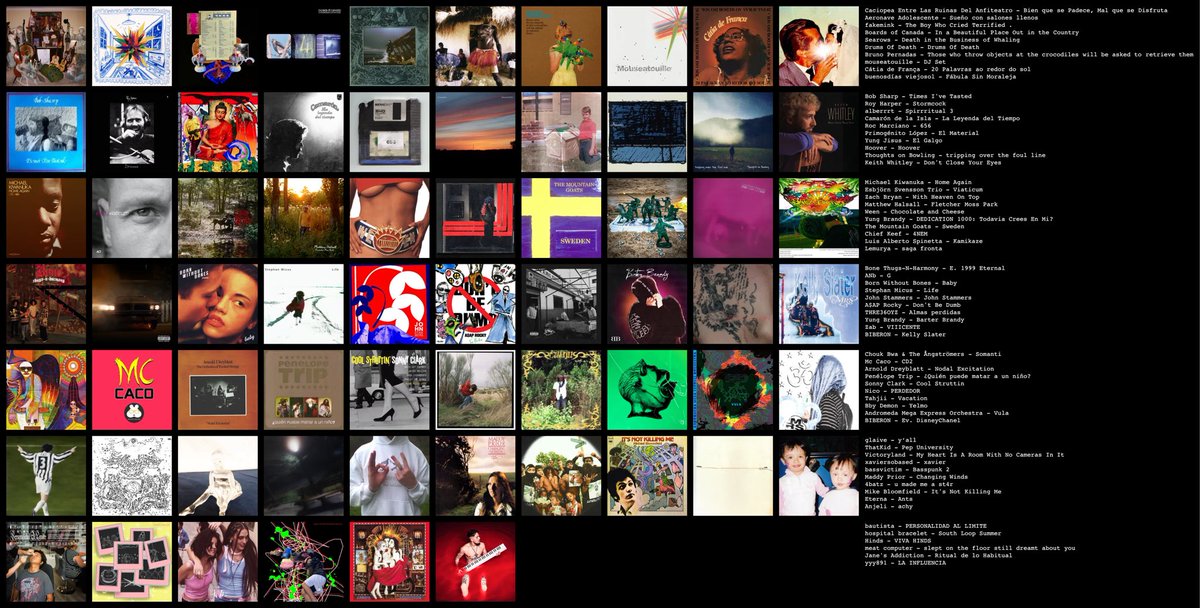This screenshot has height=608, width=1200.
Task: Click the It's Not Killing Me cover
Action: (x=647, y=476)
